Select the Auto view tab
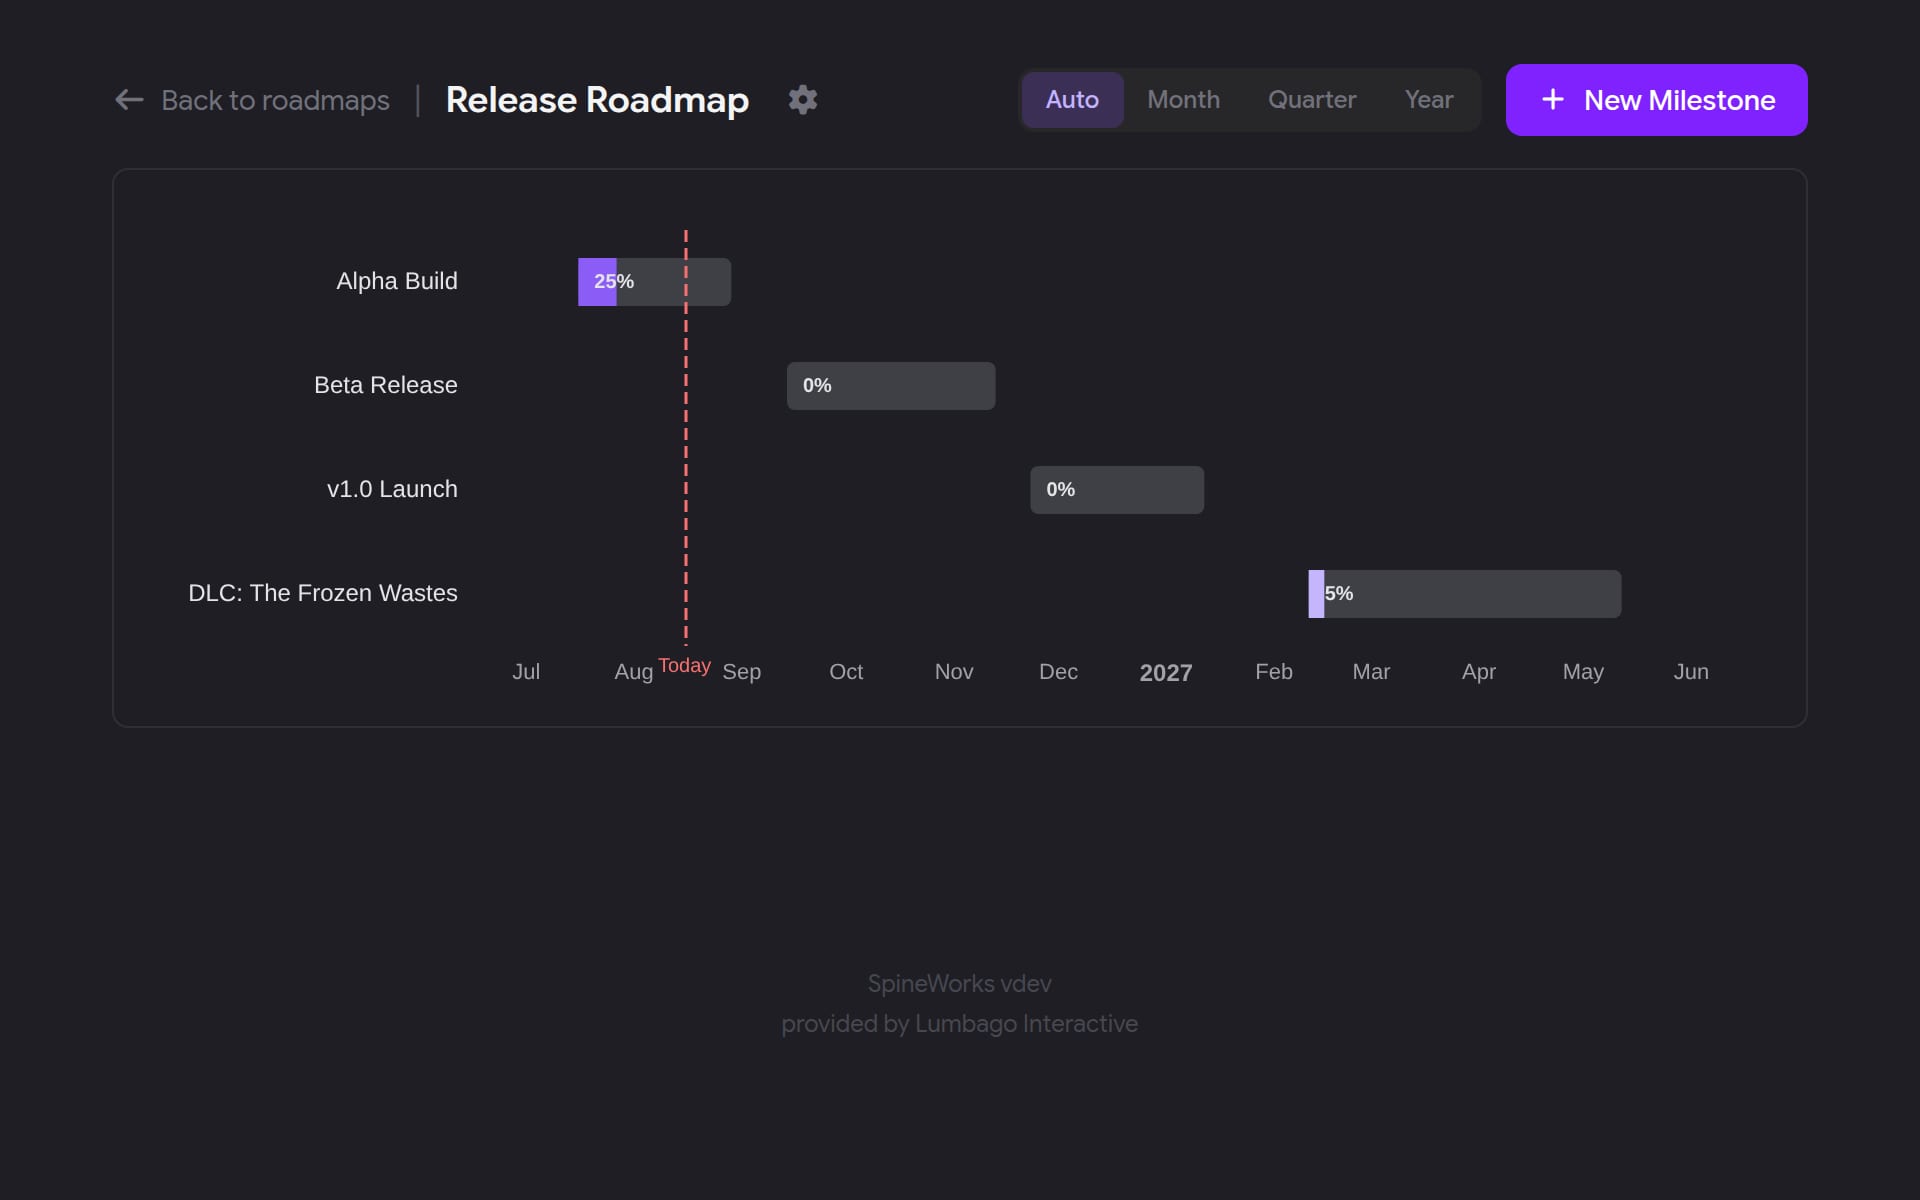The width and height of the screenshot is (1920, 1200). pos(1072,100)
